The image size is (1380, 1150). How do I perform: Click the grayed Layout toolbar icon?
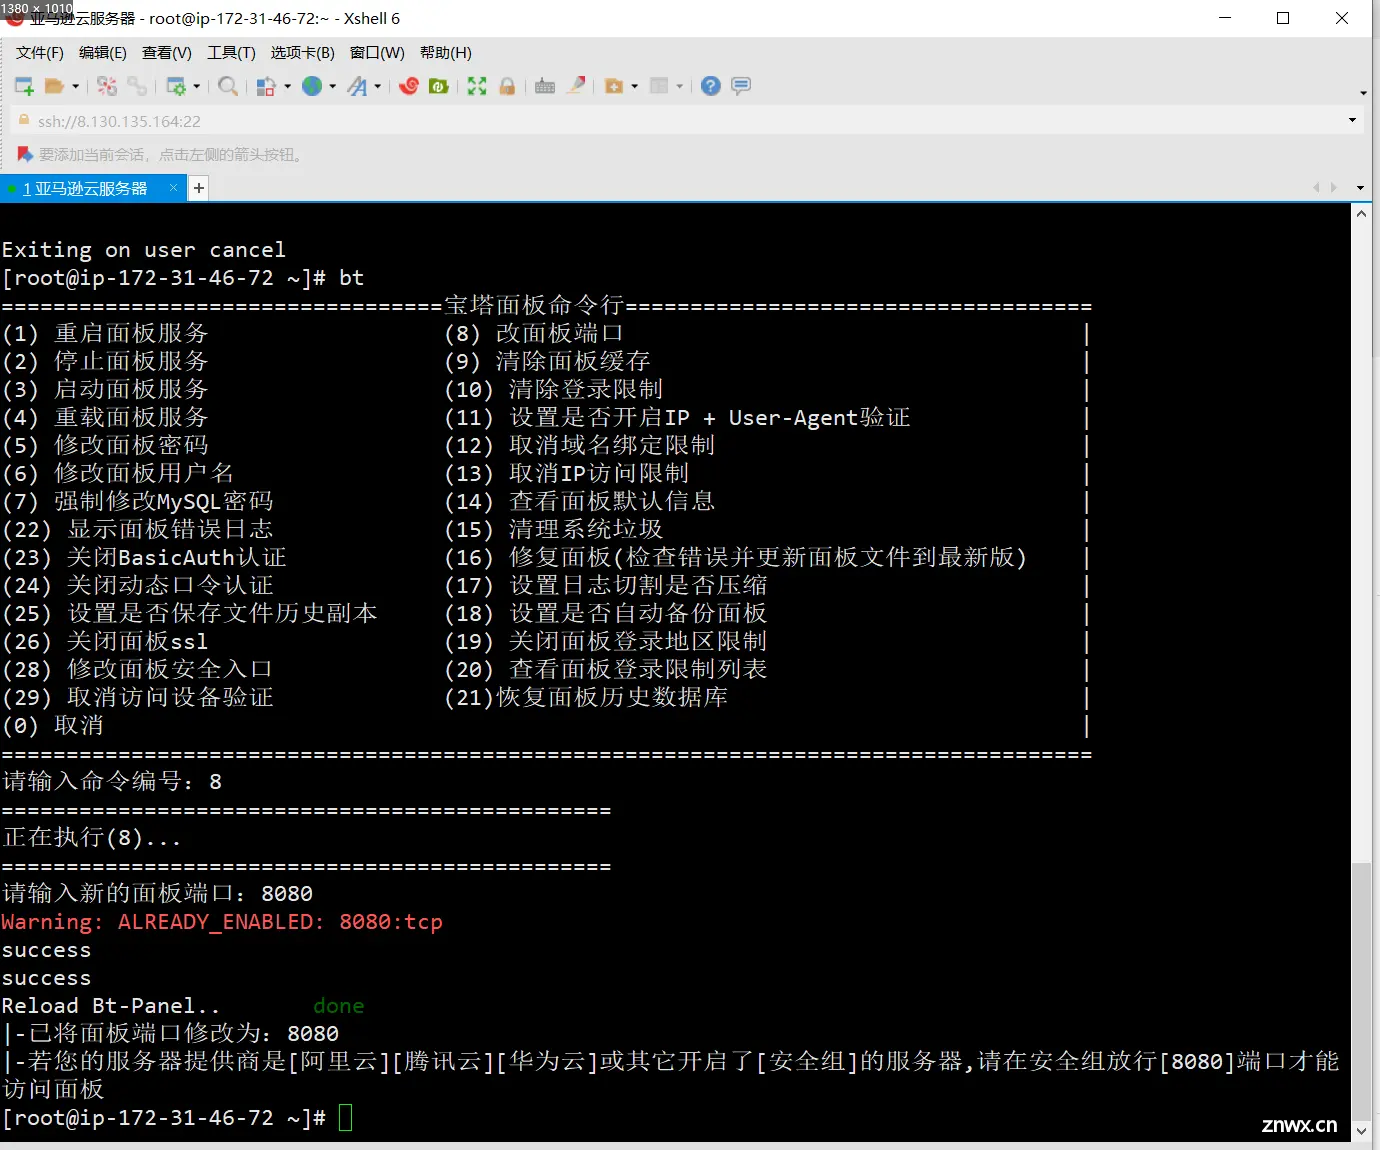click(x=659, y=86)
